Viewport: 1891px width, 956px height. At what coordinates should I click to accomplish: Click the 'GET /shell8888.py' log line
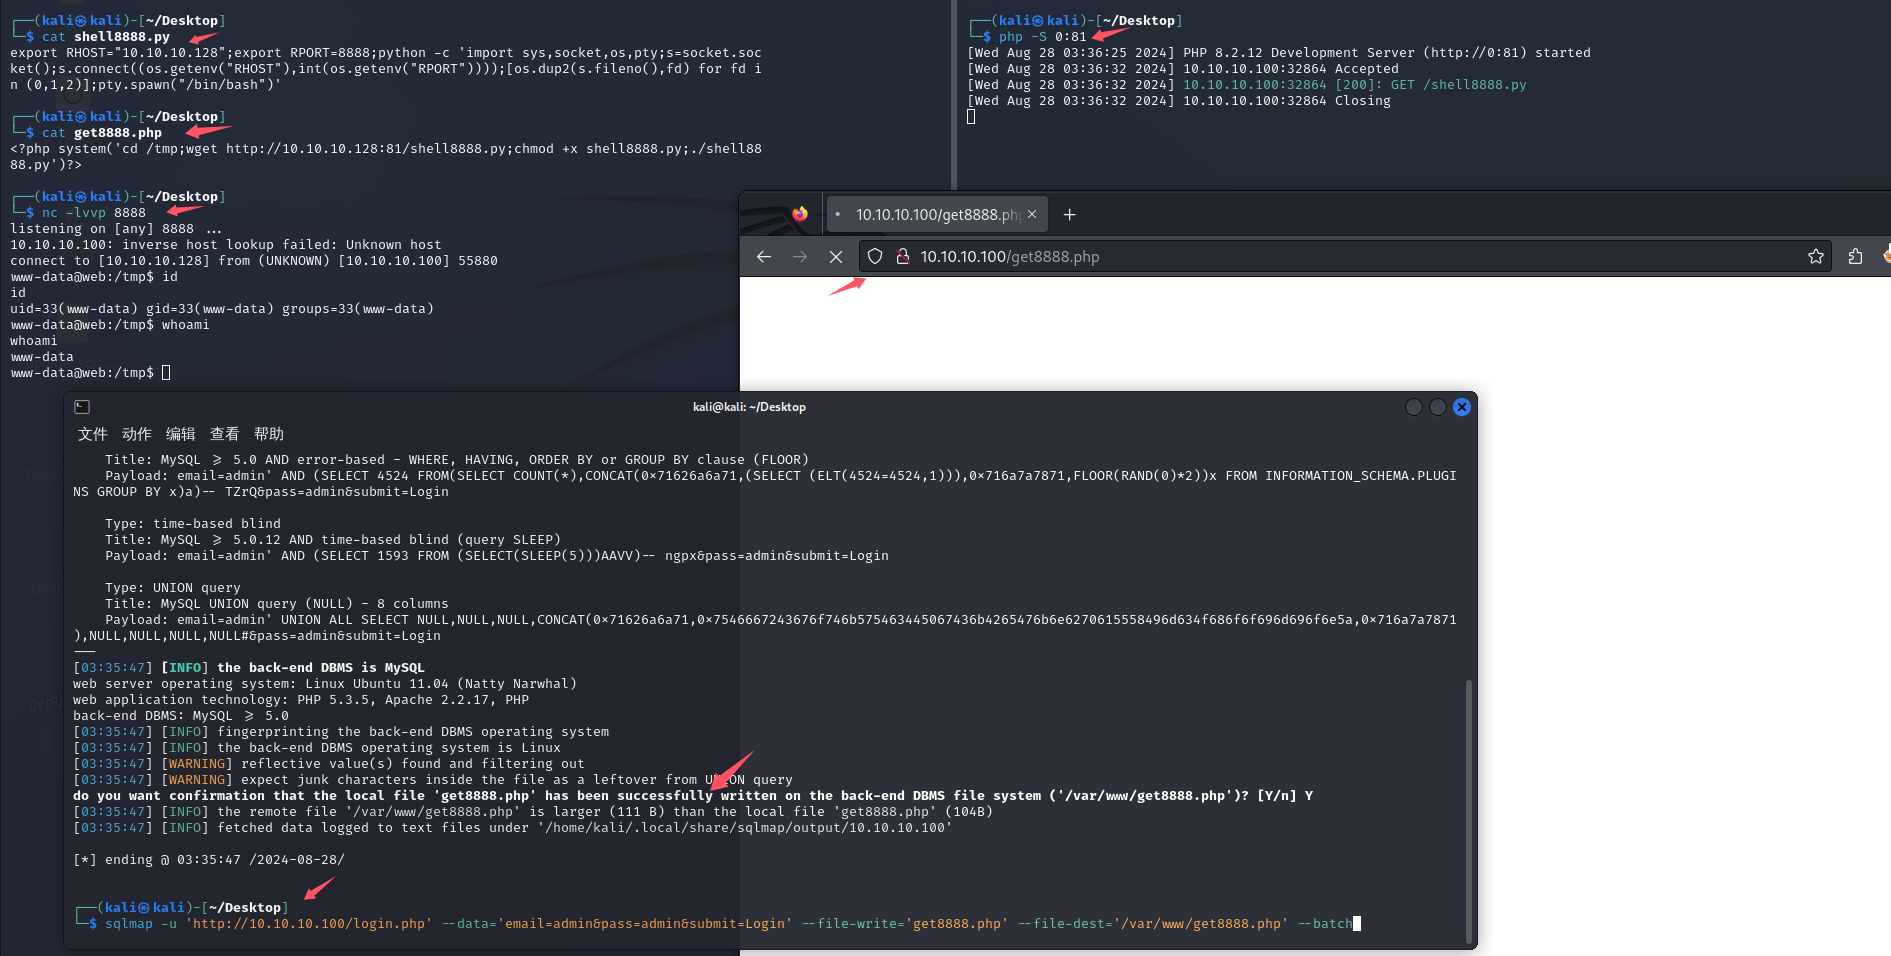pyautogui.click(x=1247, y=85)
